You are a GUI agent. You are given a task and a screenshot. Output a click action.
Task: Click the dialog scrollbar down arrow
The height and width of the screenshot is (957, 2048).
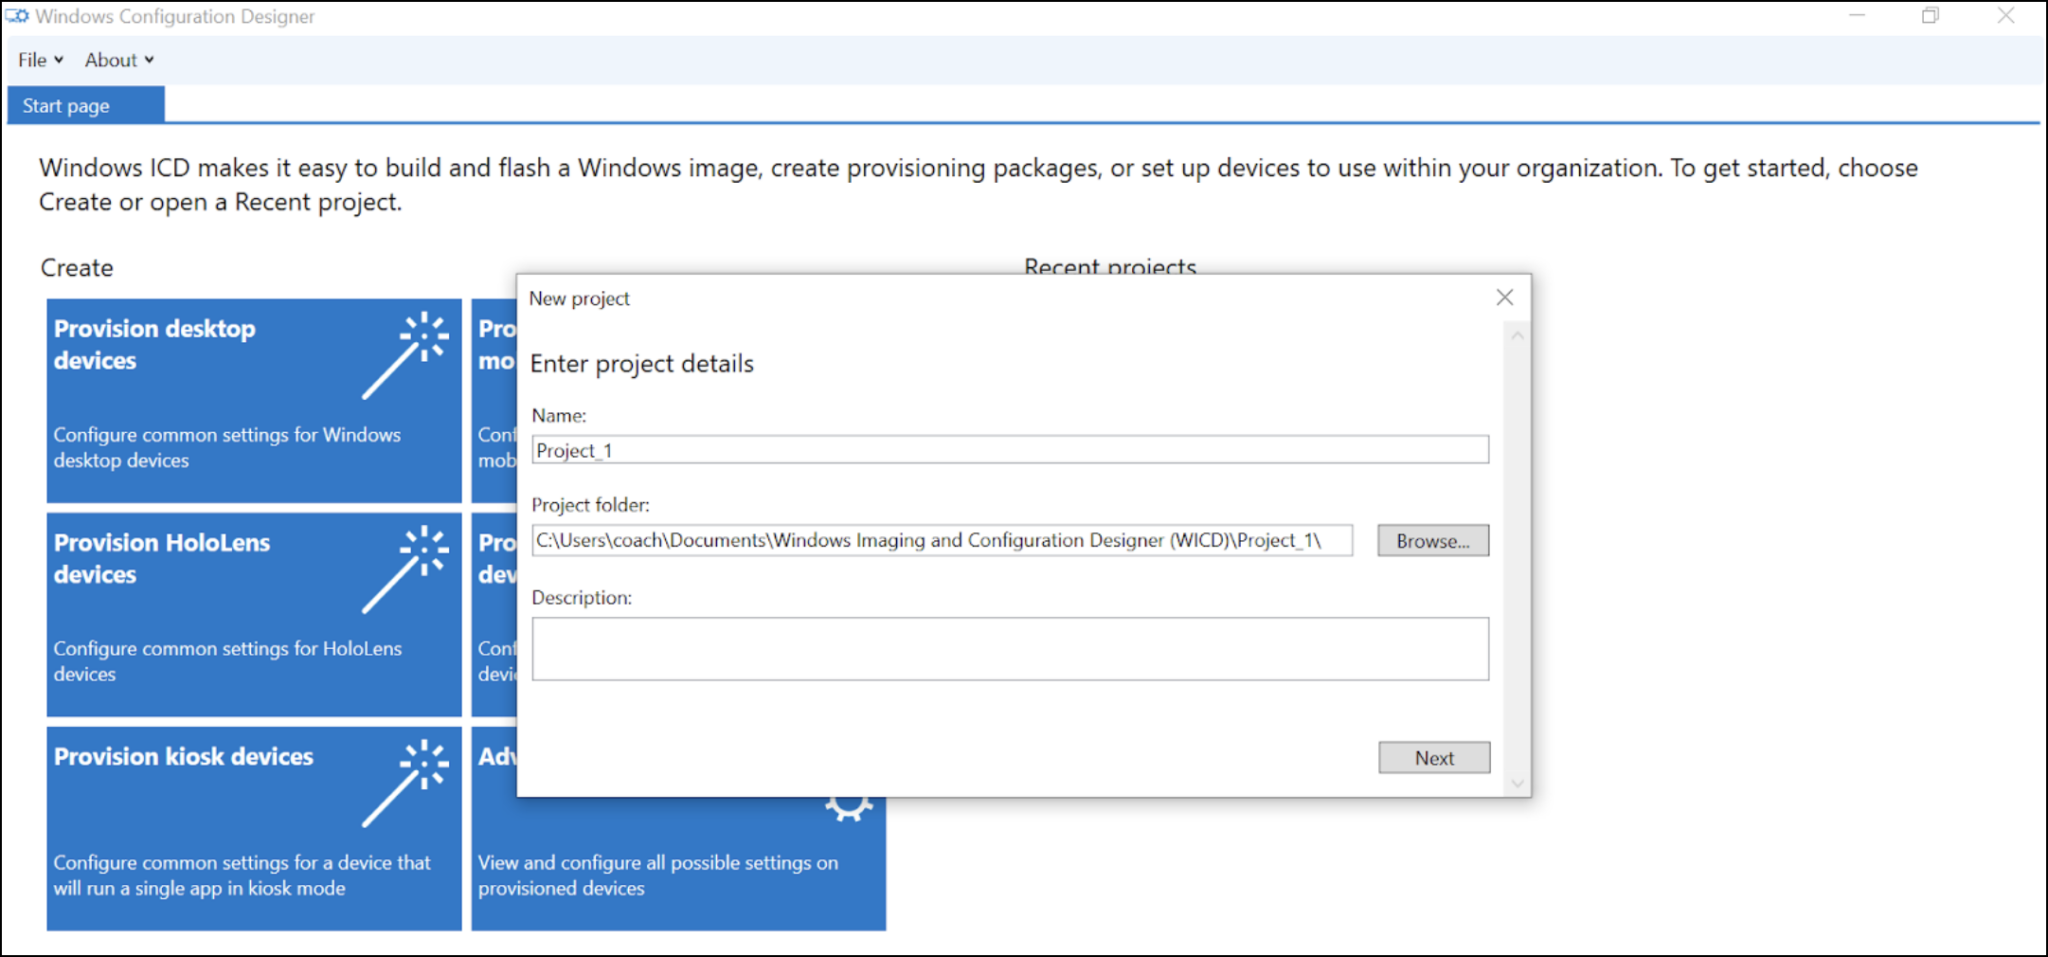point(1517,784)
